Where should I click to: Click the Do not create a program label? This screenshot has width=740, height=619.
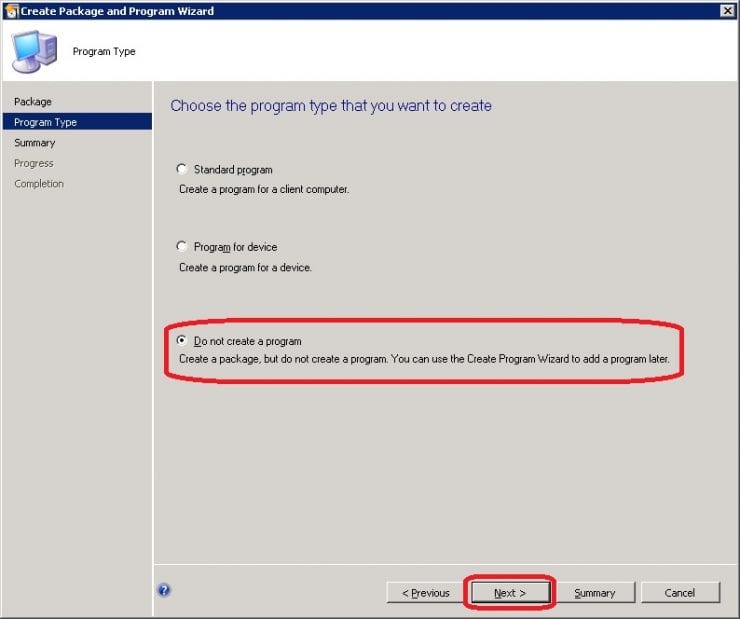point(247,341)
